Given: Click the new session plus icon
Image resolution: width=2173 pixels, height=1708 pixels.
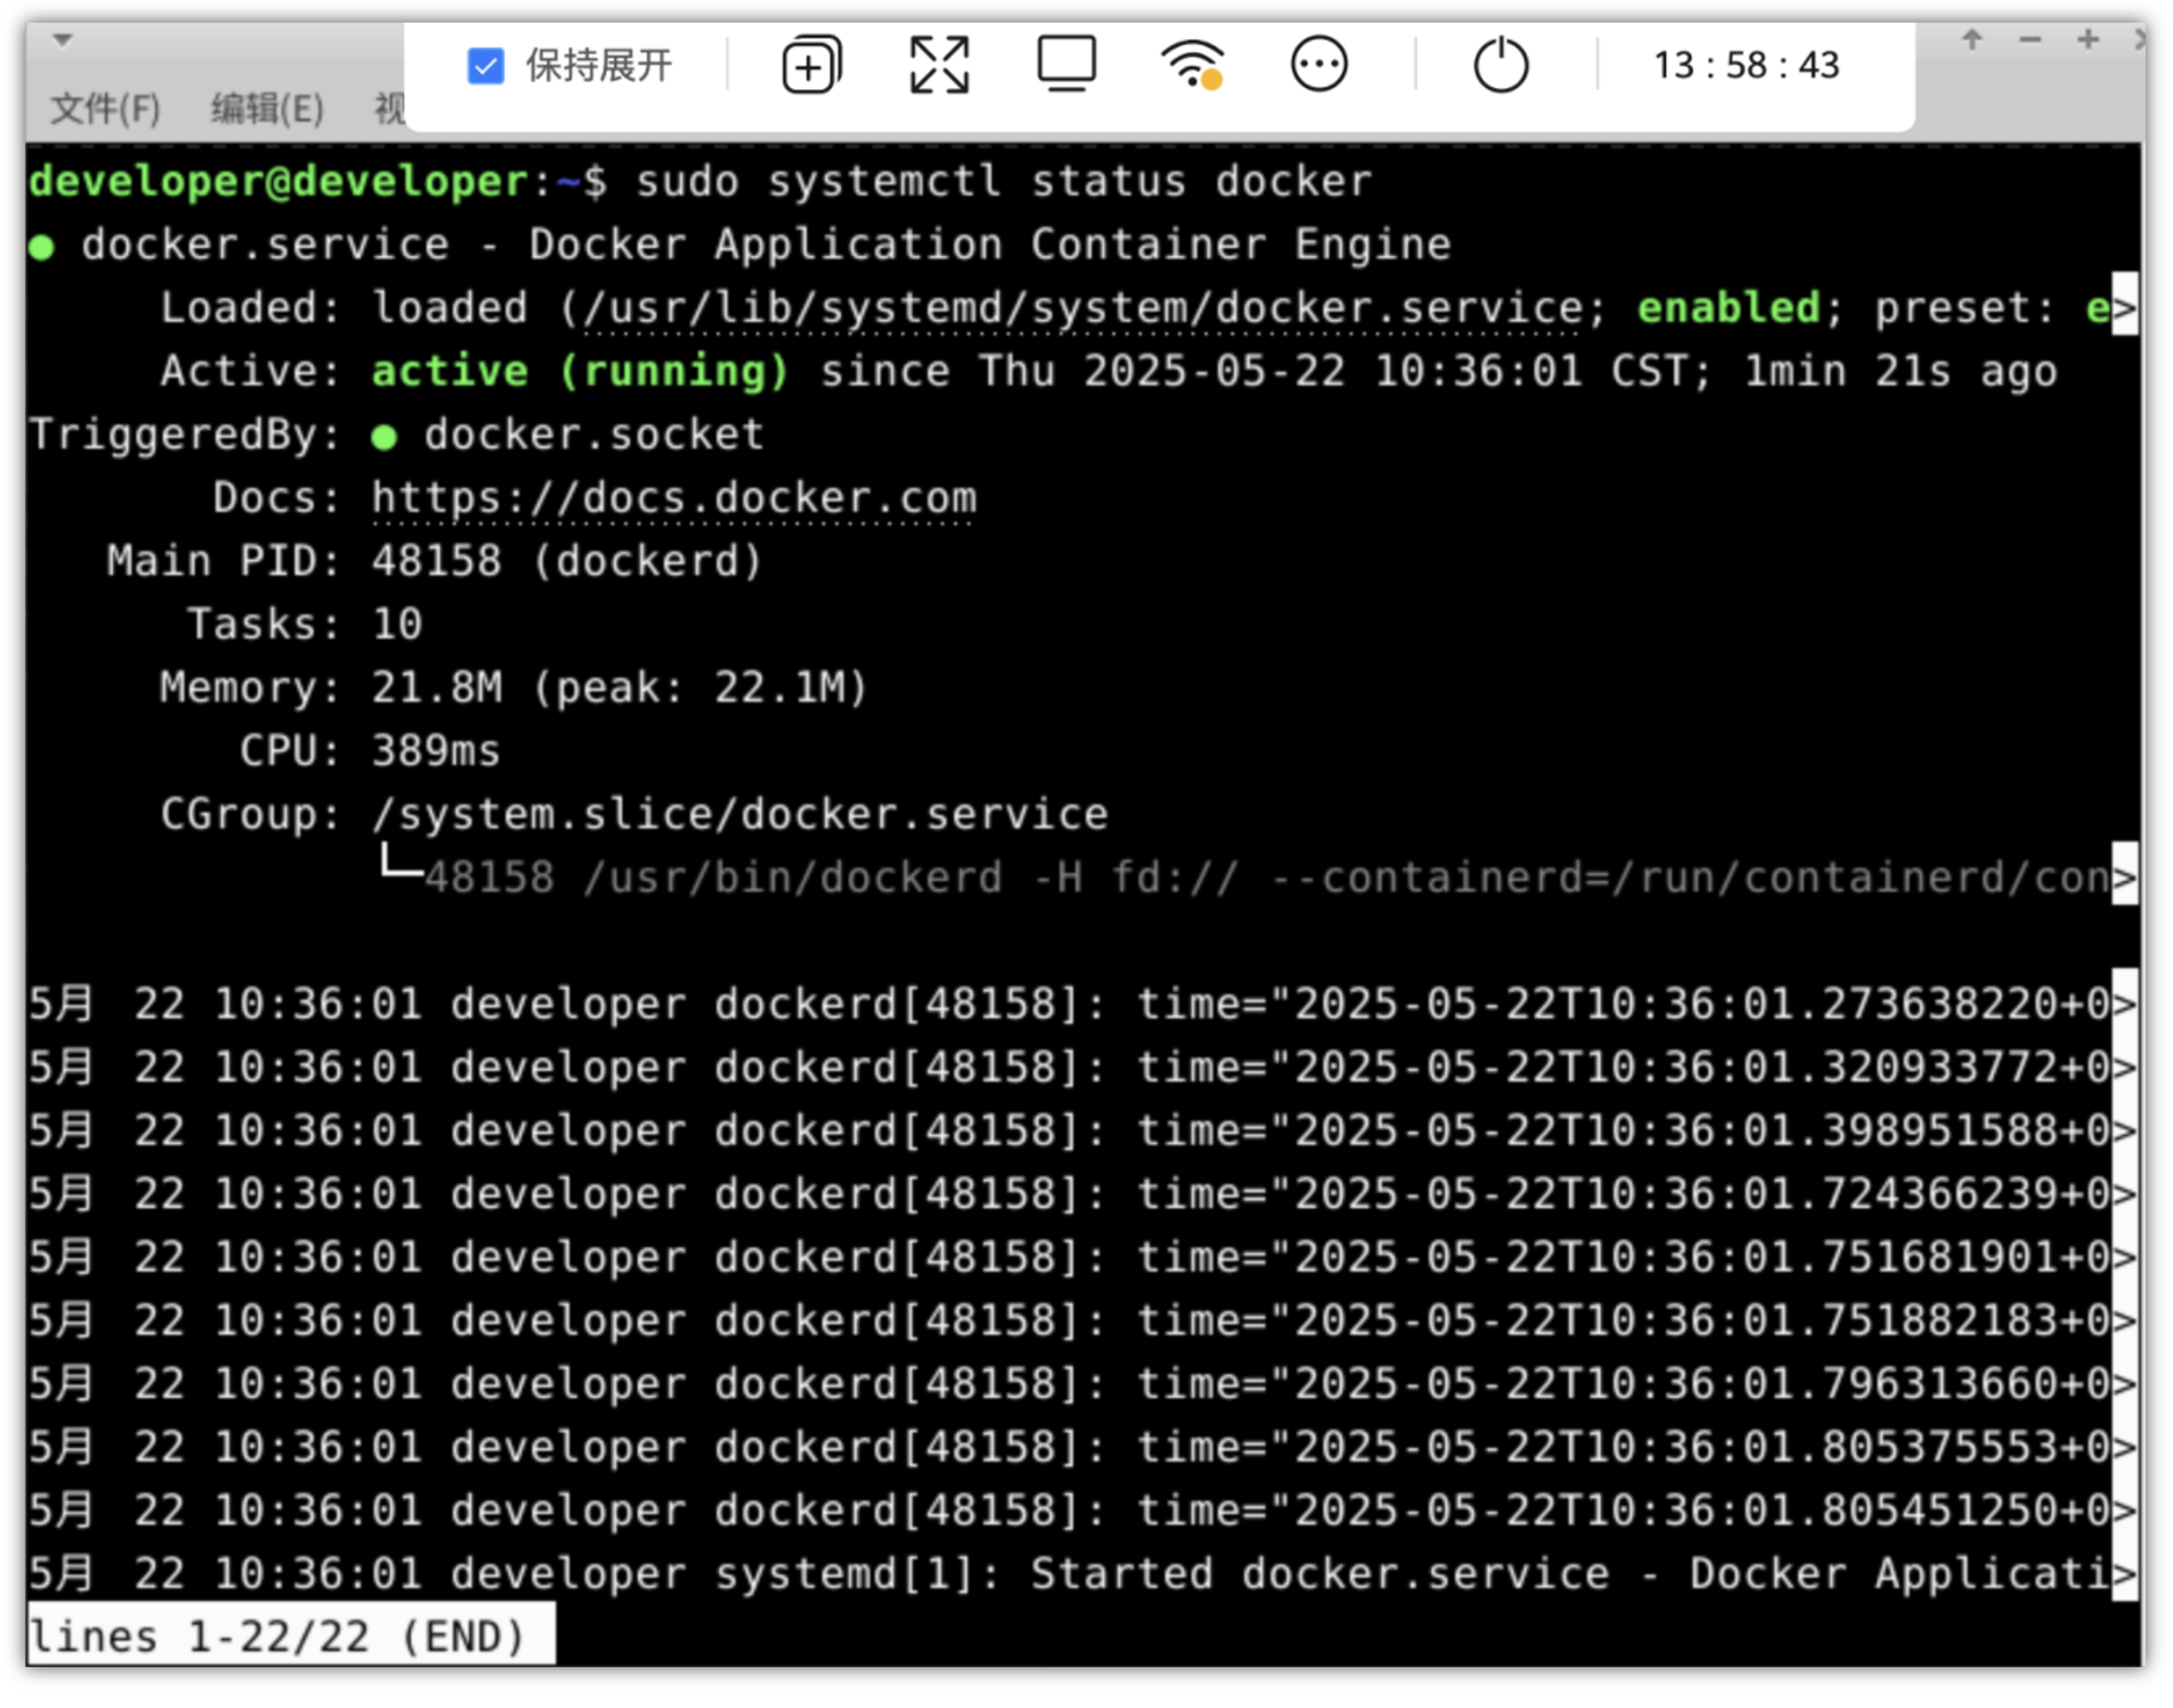Looking at the screenshot, I should click(x=811, y=66).
